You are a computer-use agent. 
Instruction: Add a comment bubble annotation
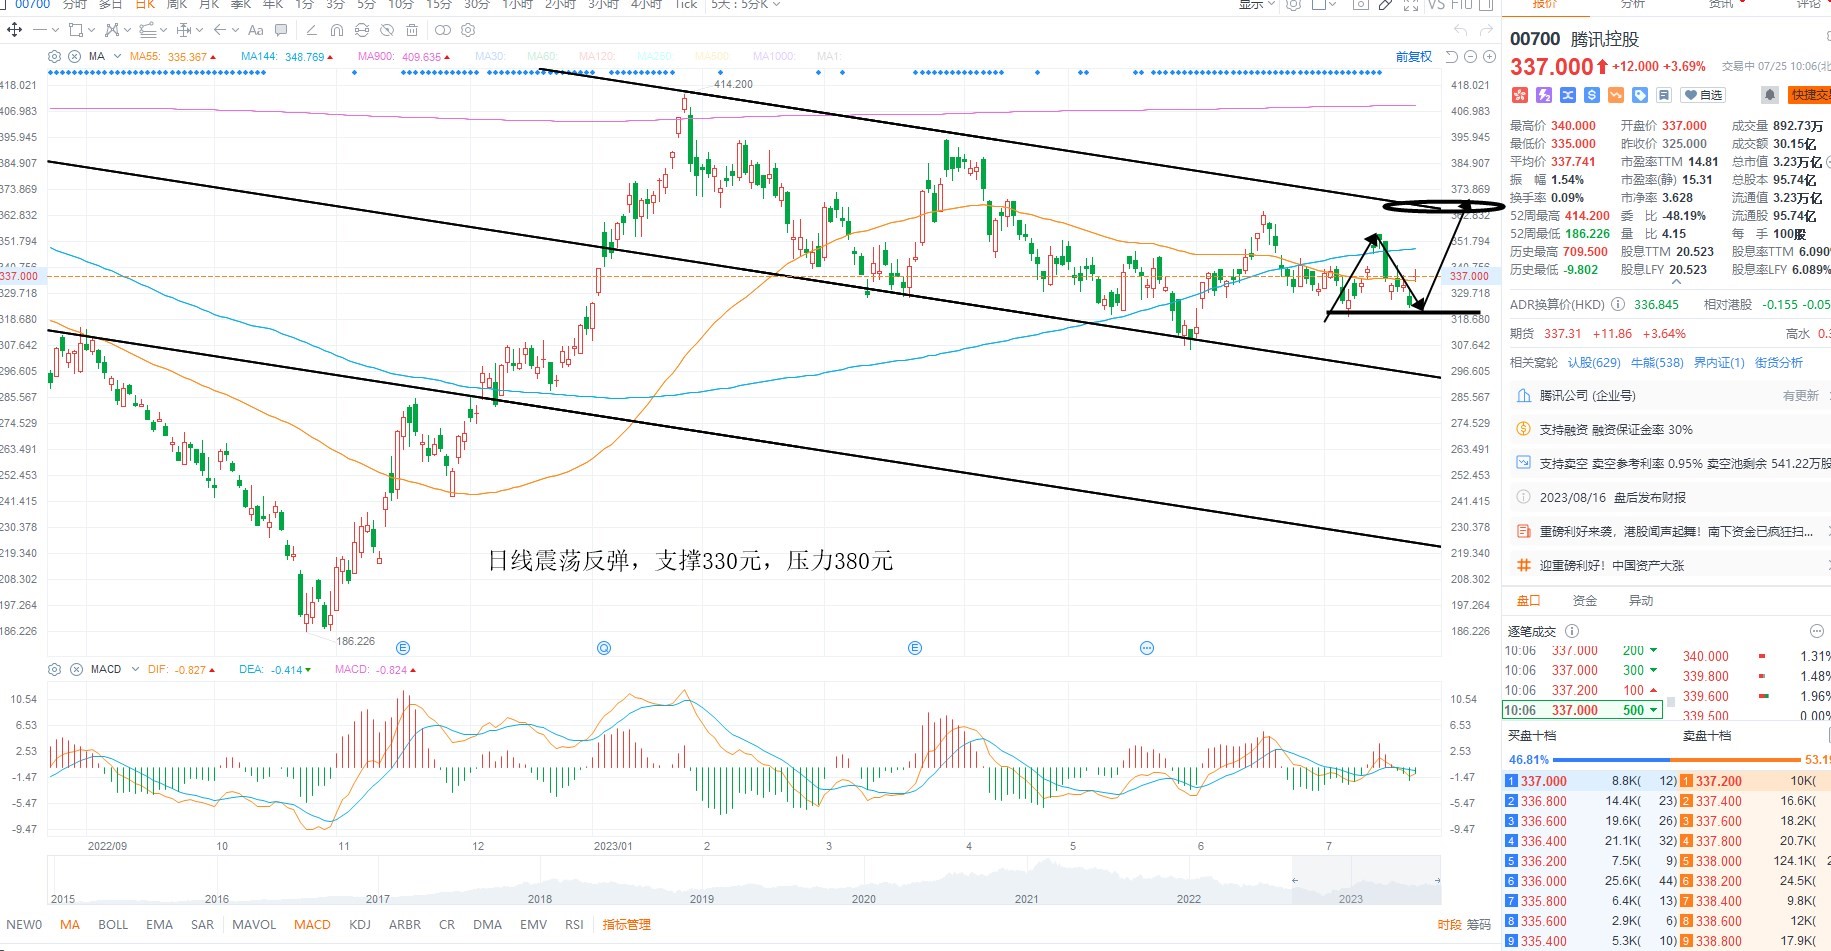pos(281,30)
